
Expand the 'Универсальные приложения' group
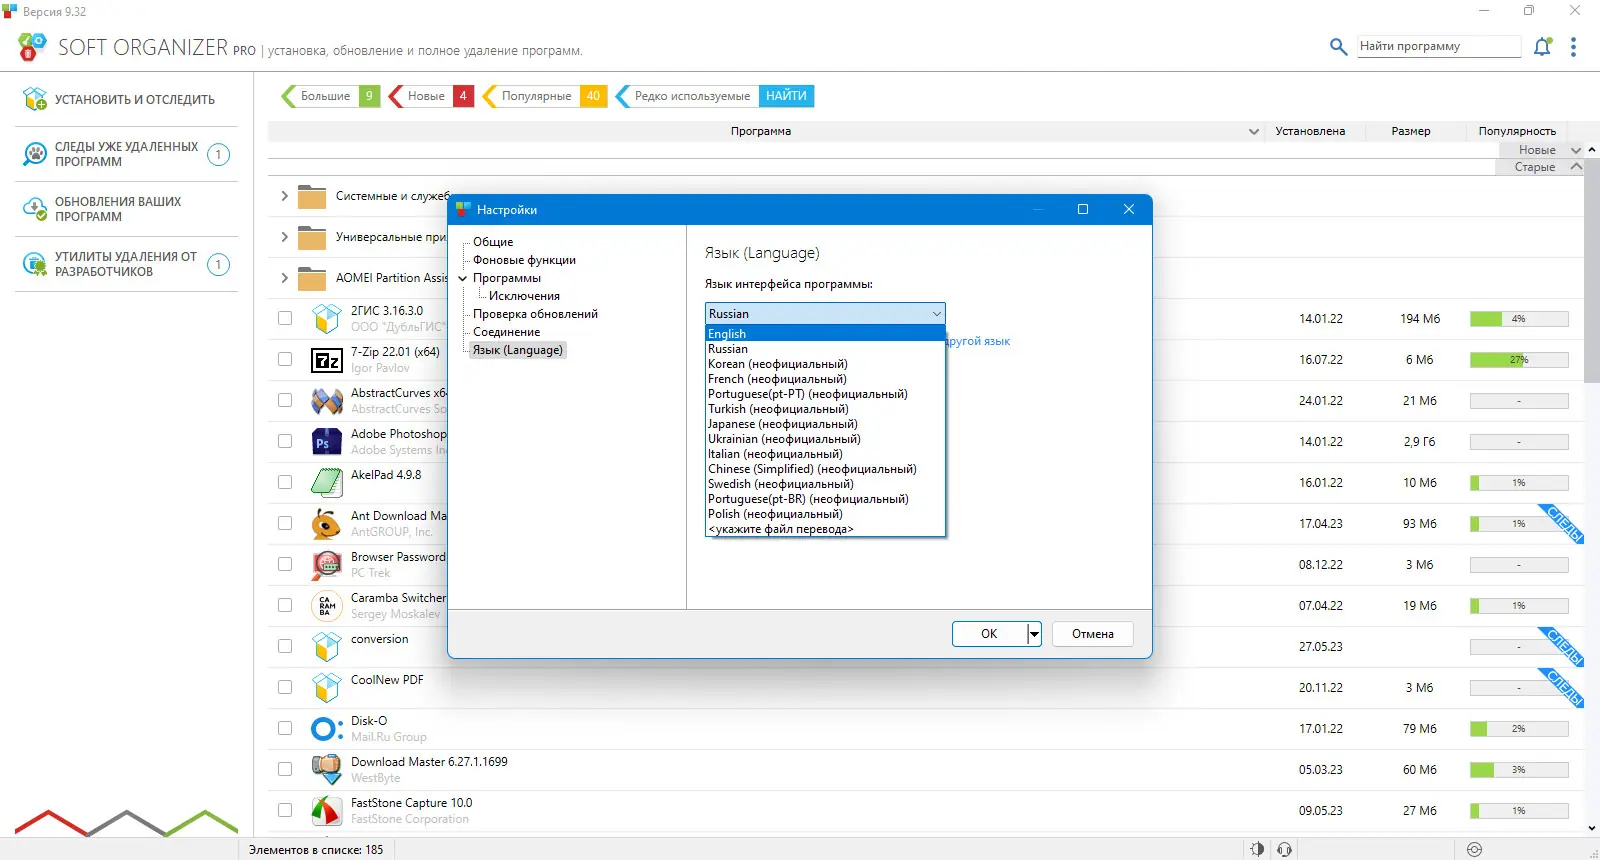coord(285,237)
